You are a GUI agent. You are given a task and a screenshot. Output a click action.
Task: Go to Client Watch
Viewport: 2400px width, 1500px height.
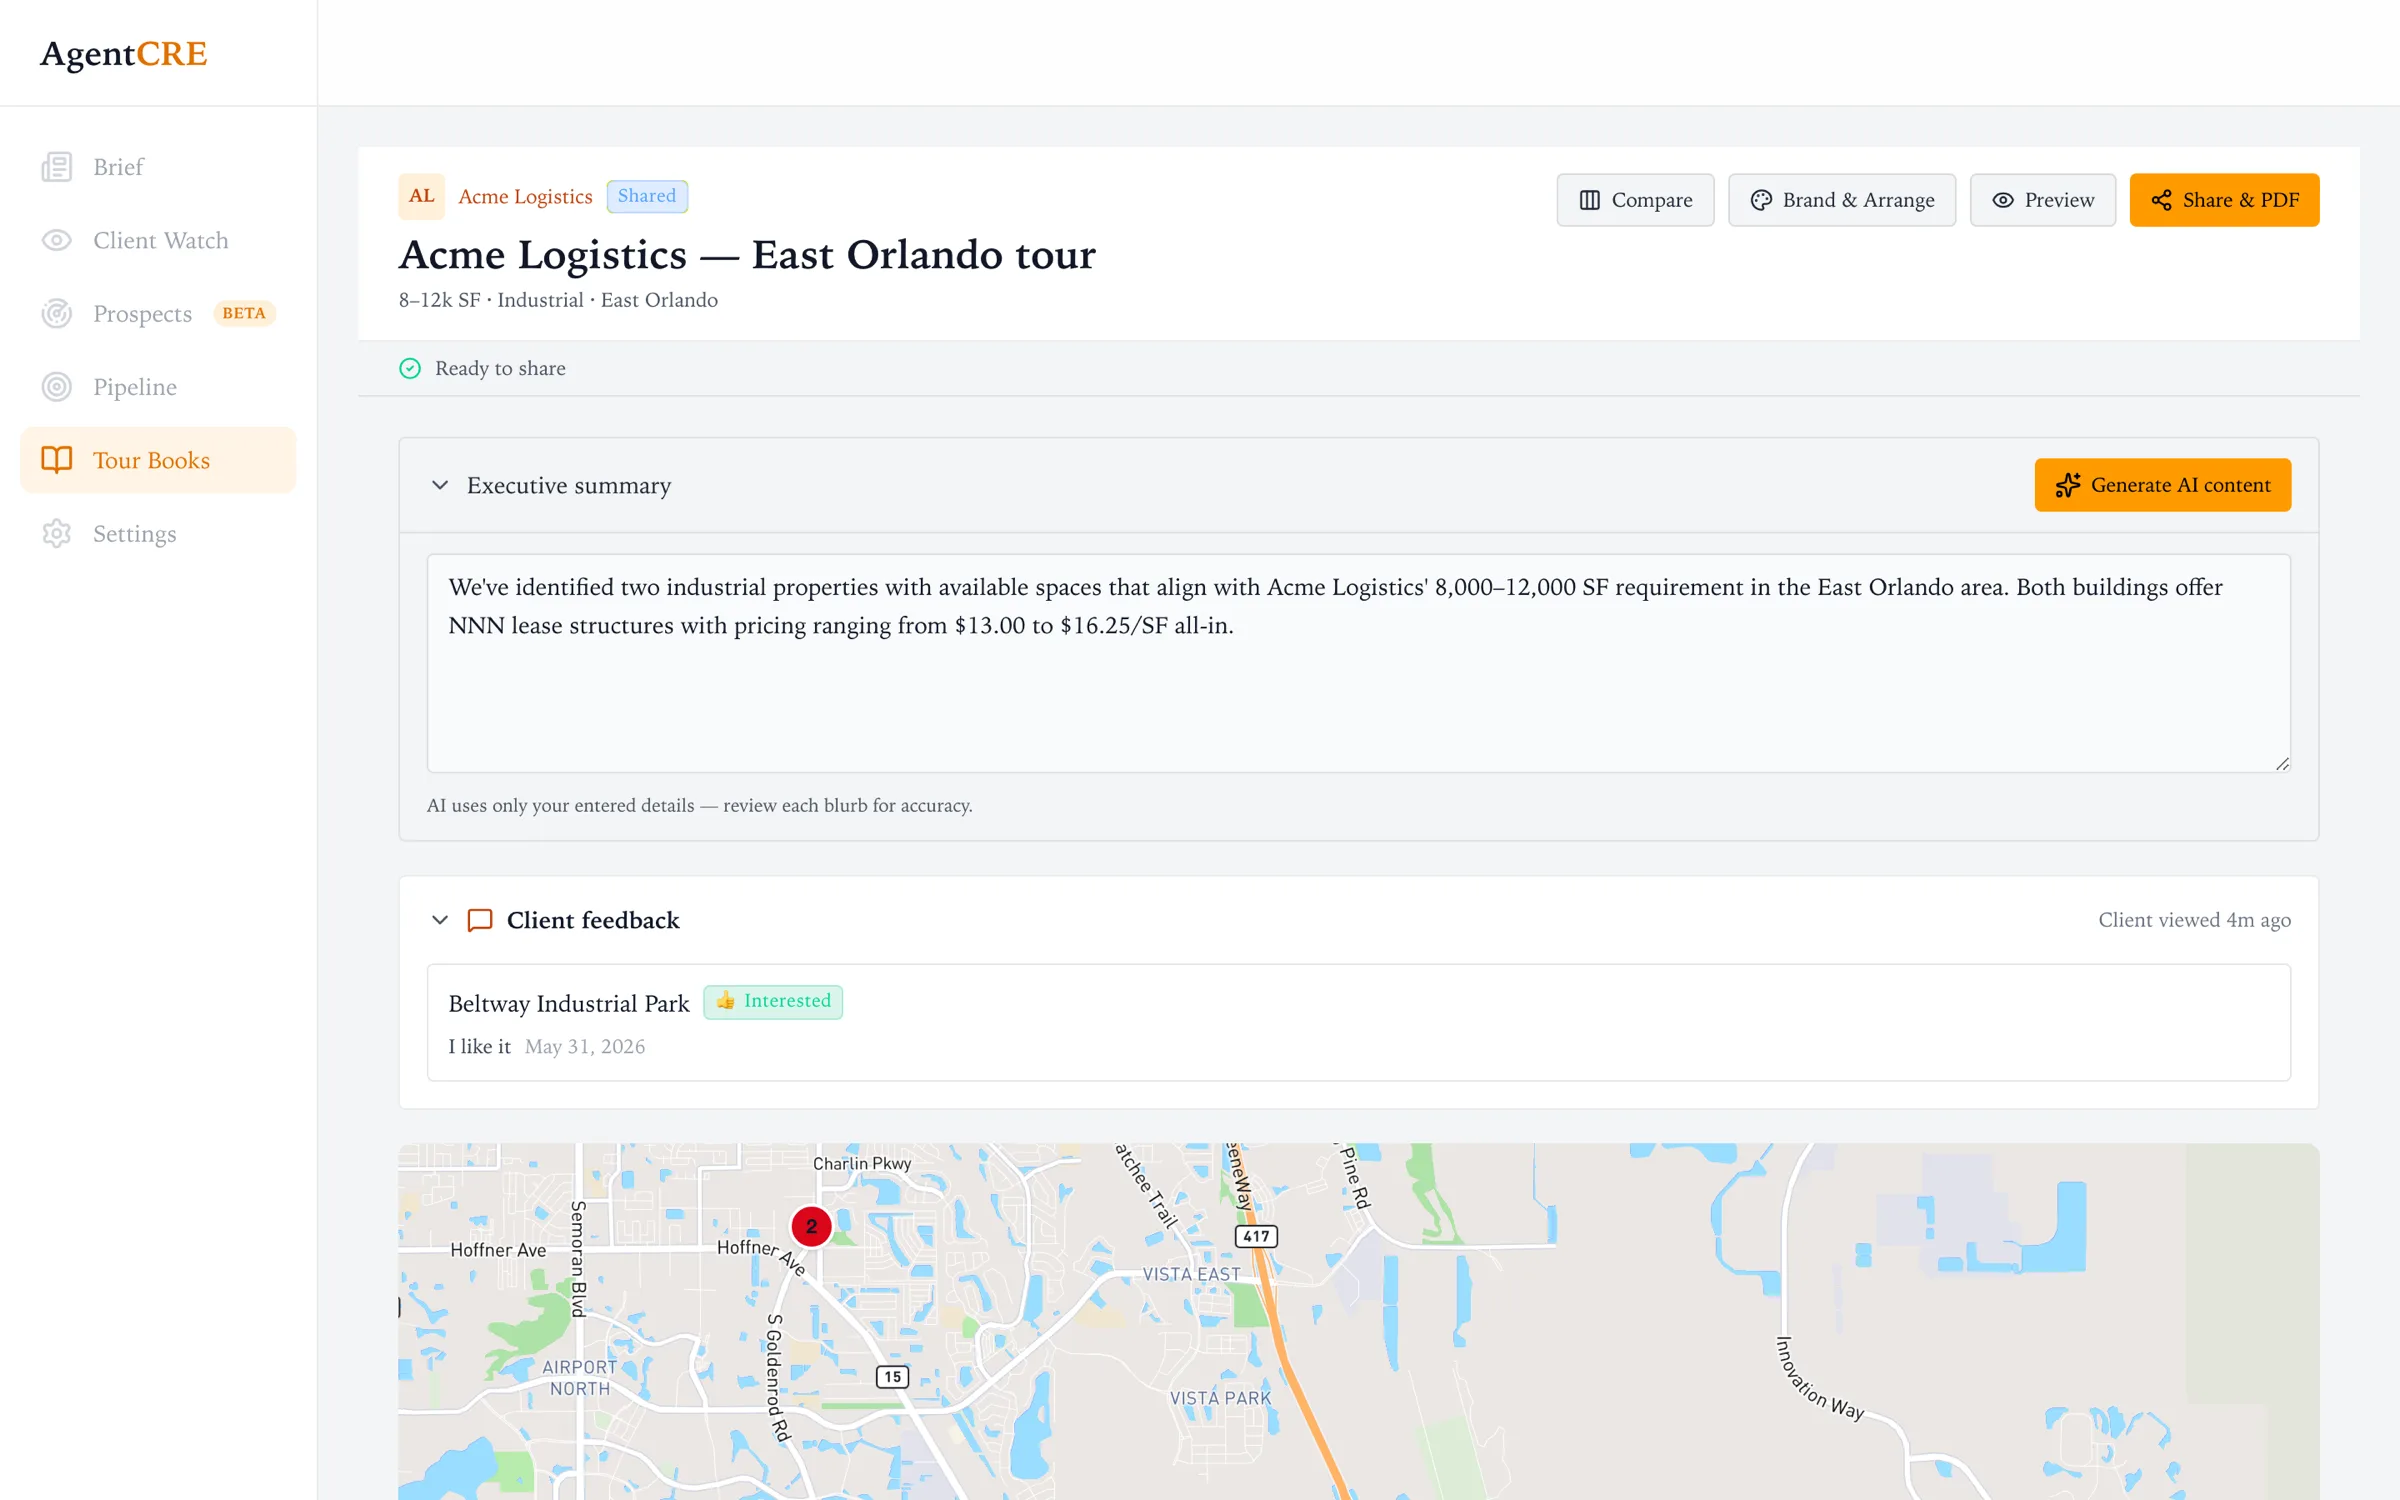pos(158,240)
